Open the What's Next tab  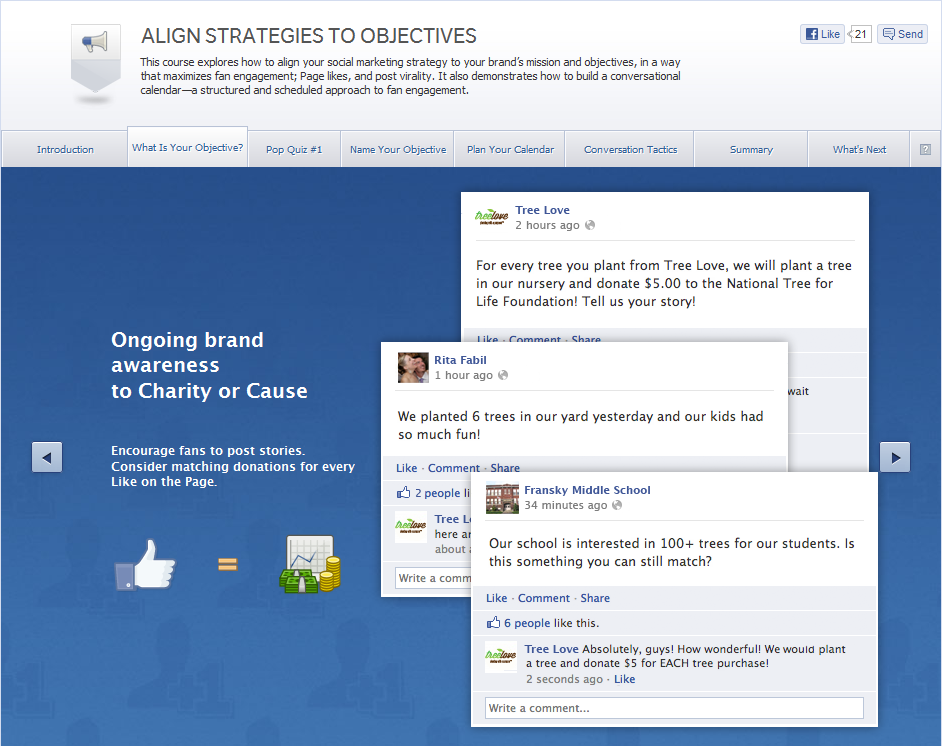click(859, 150)
